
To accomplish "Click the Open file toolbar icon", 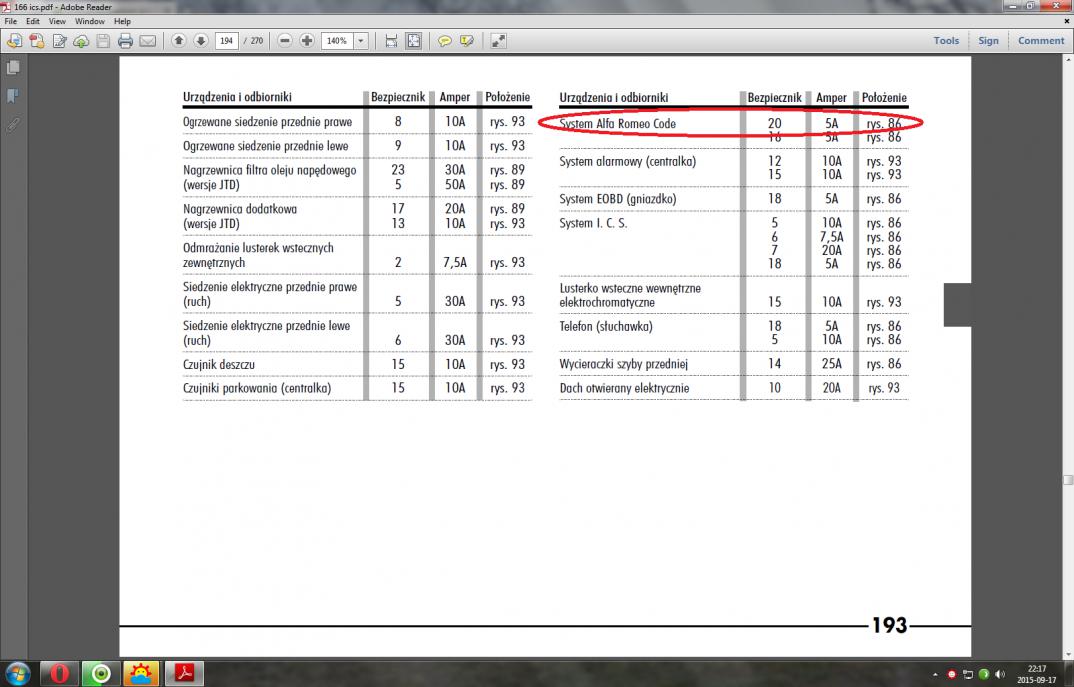I will (x=14, y=41).
